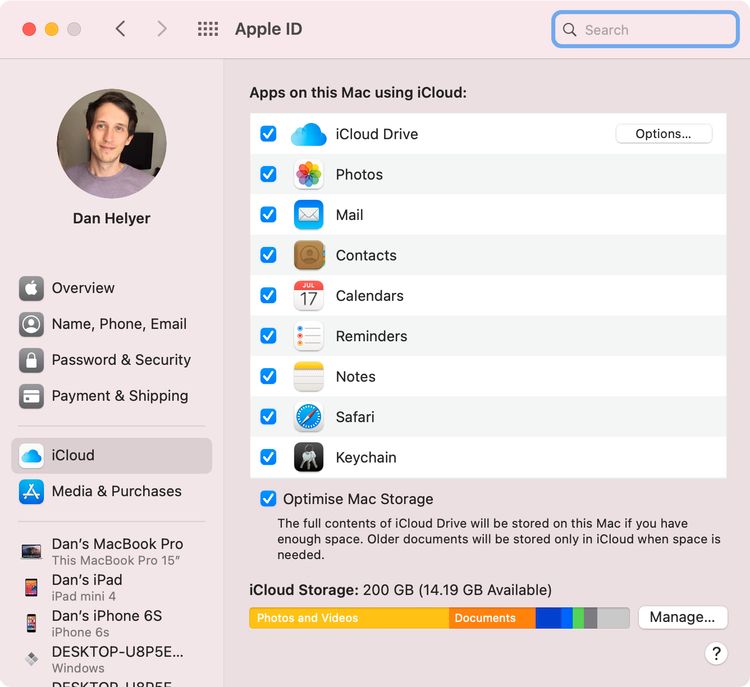
Task: Toggle the Notes checkbox
Action: pos(268,377)
